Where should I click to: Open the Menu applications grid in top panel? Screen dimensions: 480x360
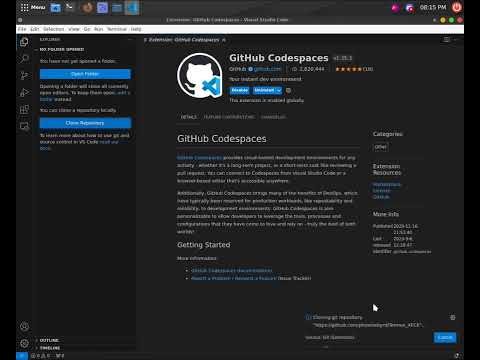tap(33, 7)
